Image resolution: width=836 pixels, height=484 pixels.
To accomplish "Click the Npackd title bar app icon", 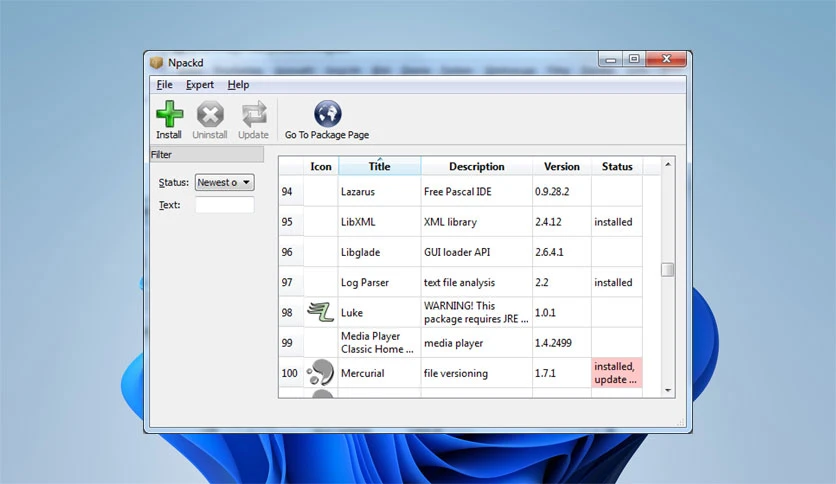I will [x=156, y=63].
